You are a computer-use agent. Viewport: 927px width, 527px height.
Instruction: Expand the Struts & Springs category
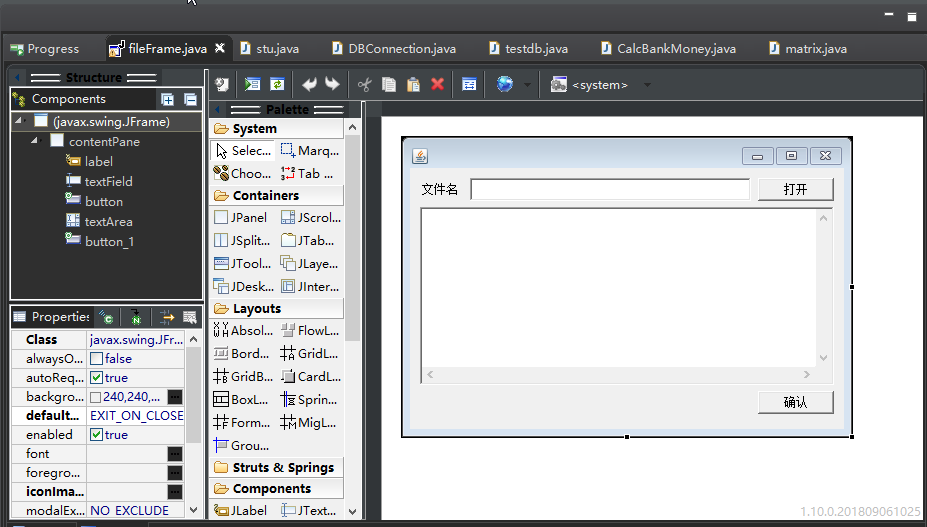pos(276,467)
